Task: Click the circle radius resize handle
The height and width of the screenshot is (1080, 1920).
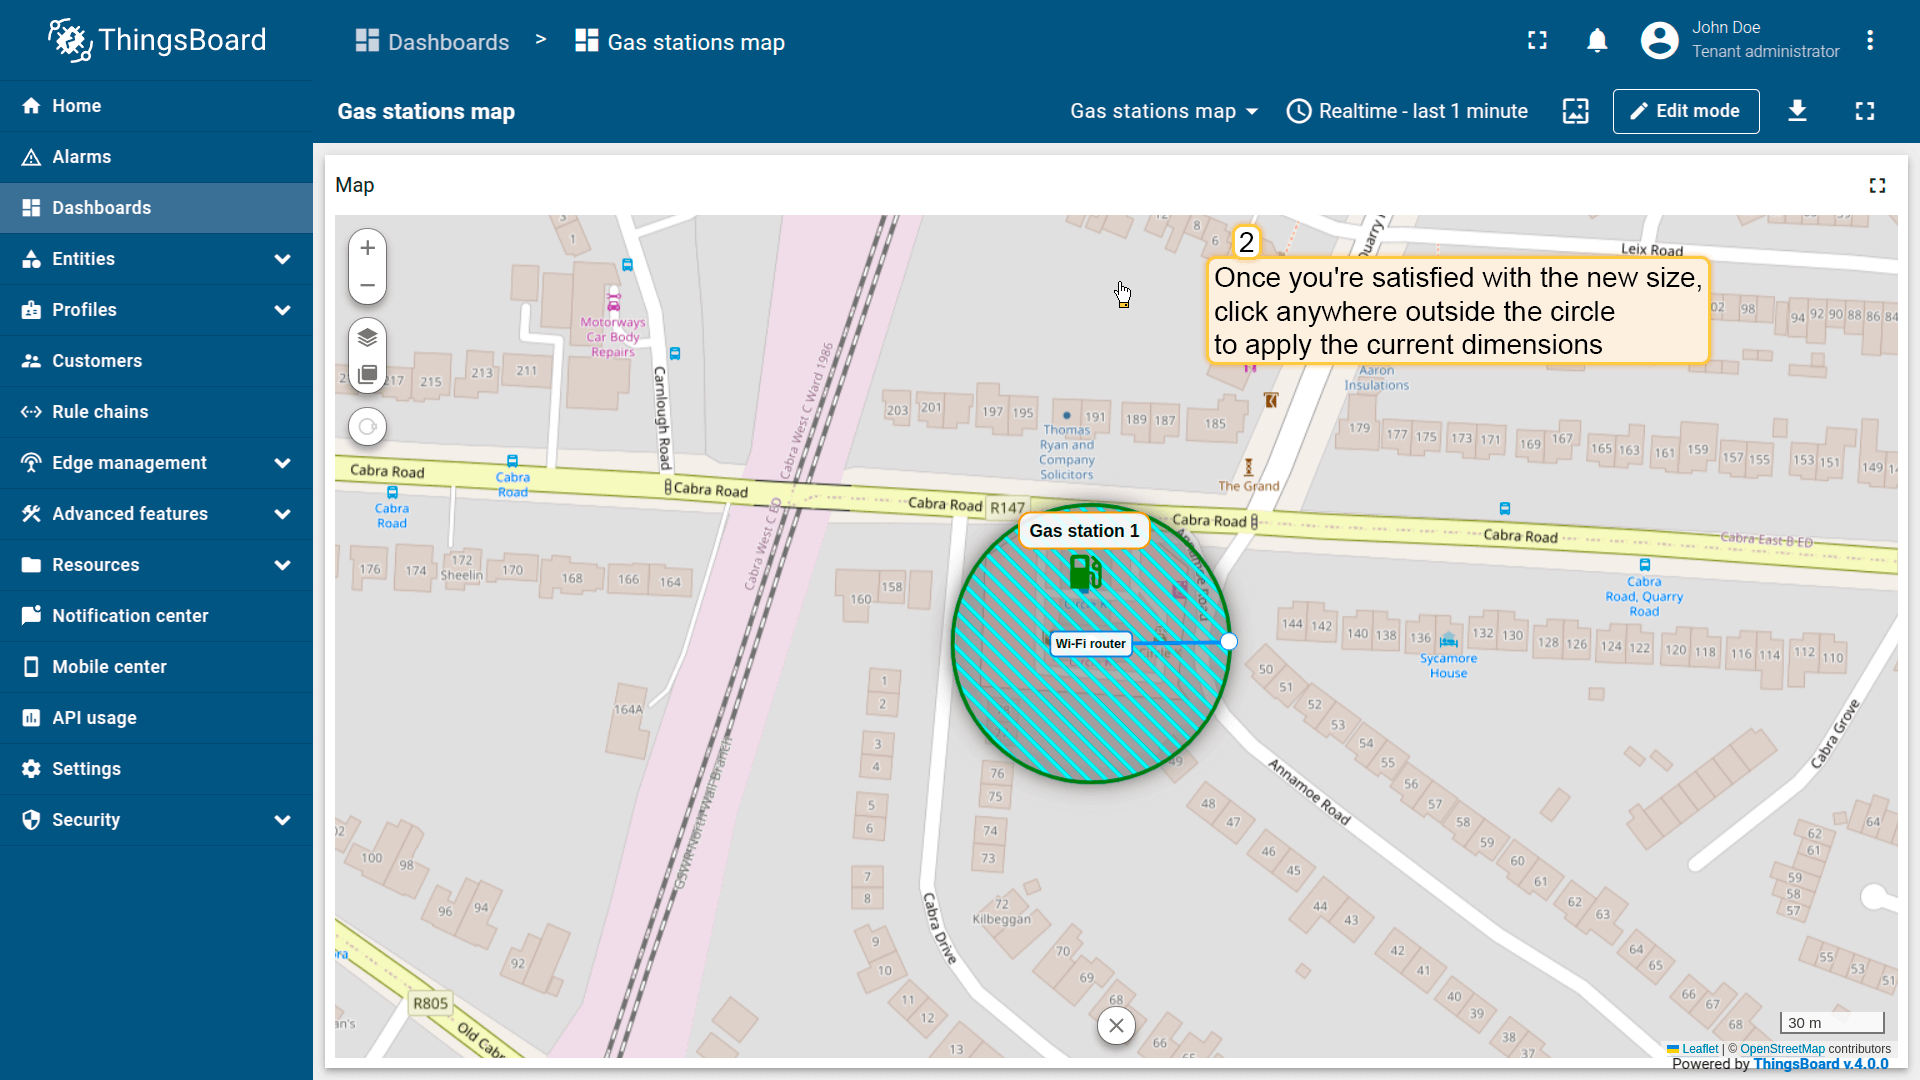Action: point(1229,642)
